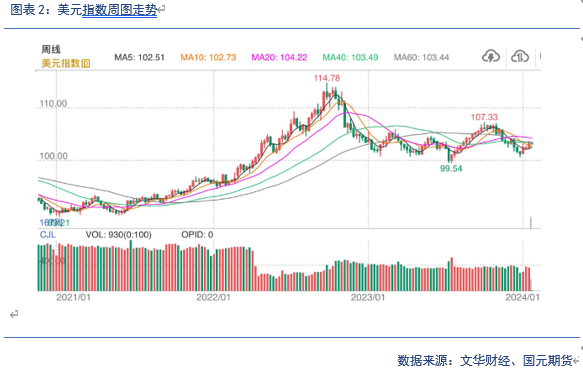Select the MA40: 103.49 indicator label
Image resolution: width=583 pixels, height=369 pixels.
pos(350,57)
